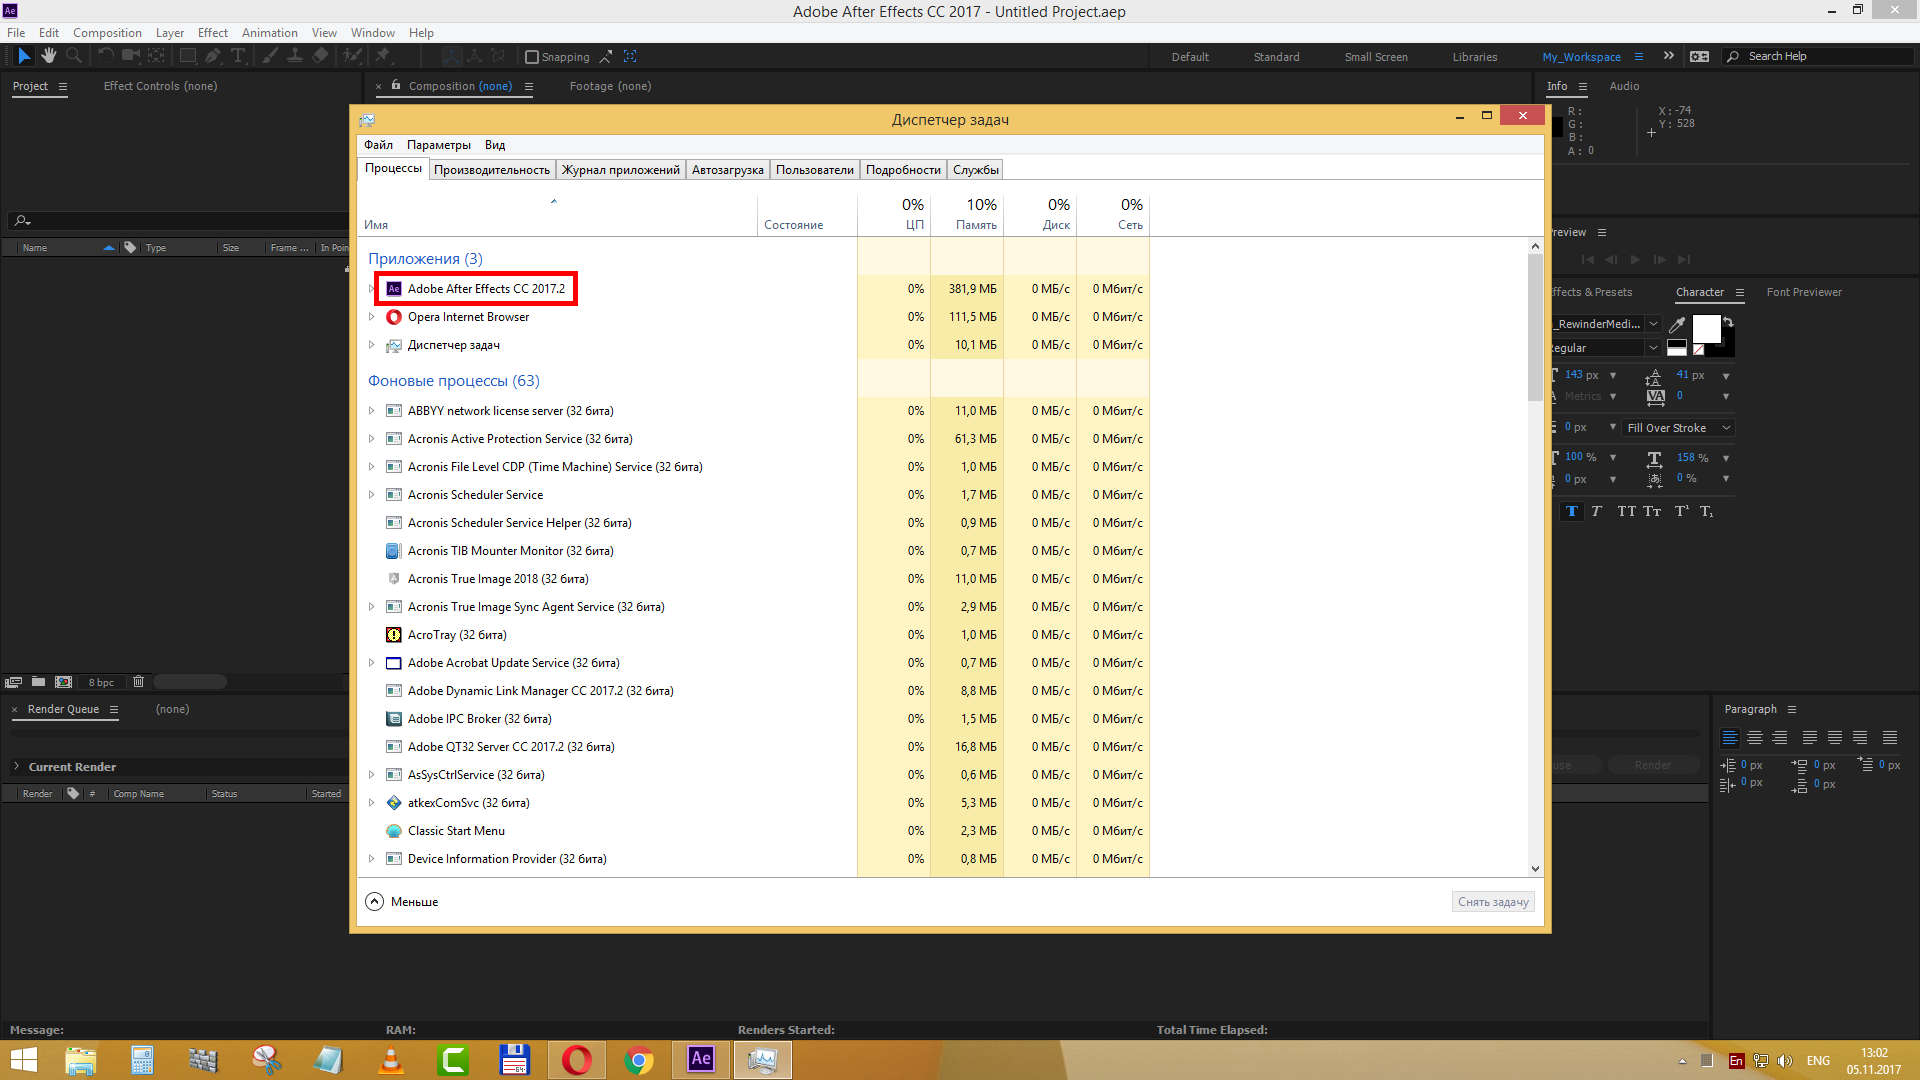Select the Brush tool in After Effects
Viewport: 1920px width, 1080px height.
click(x=270, y=56)
